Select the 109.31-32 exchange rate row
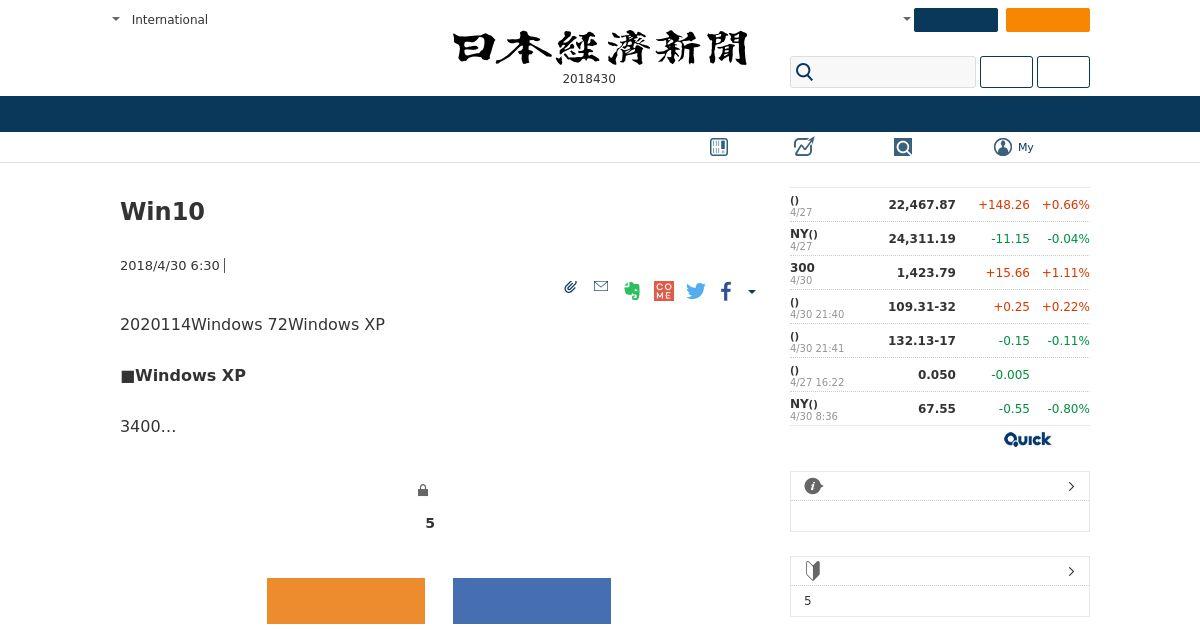The image size is (1200, 630). click(940, 307)
